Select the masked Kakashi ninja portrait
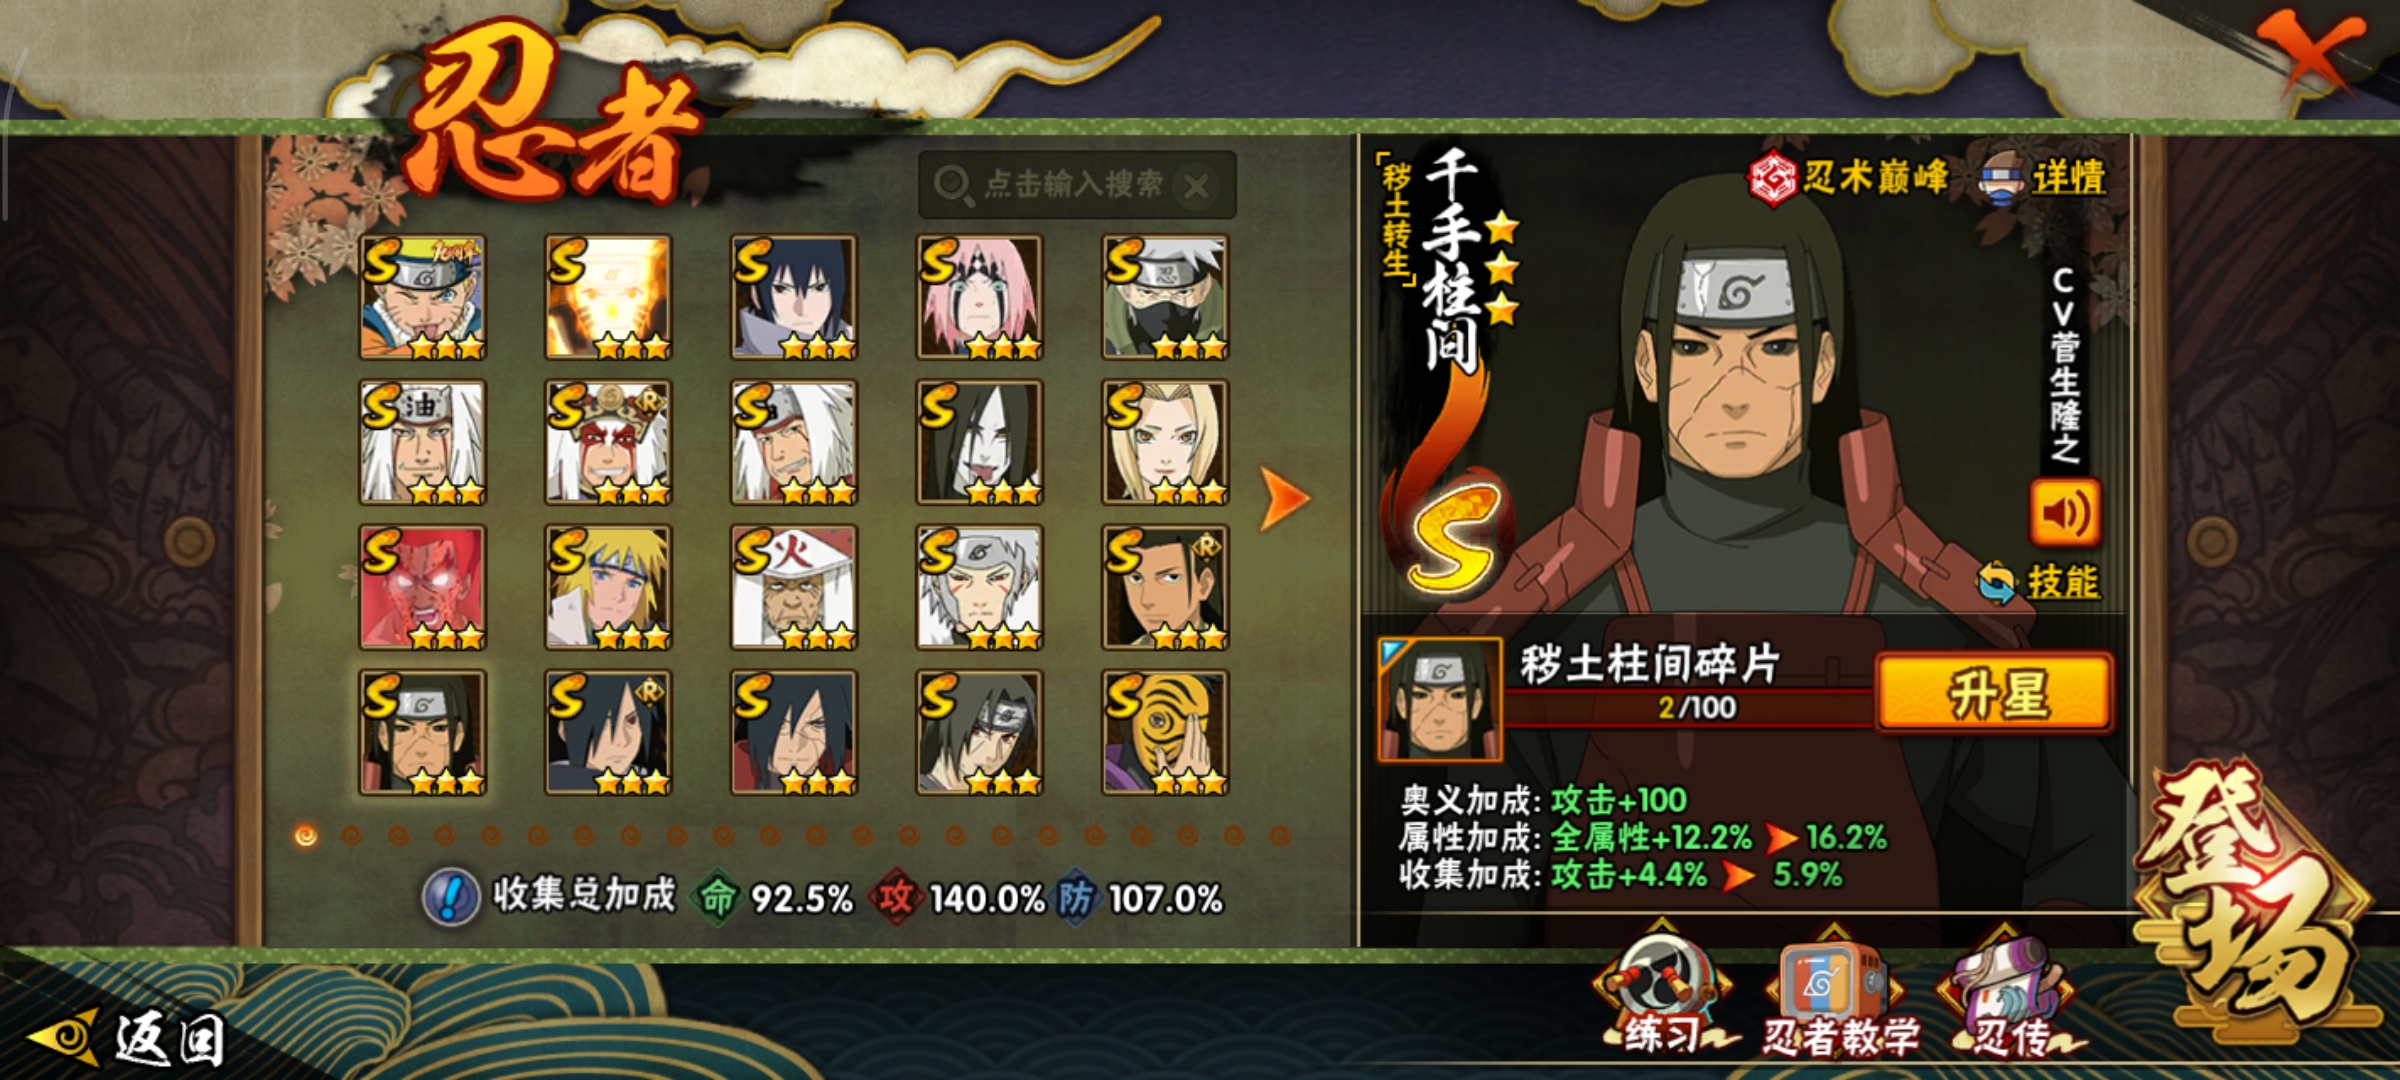The height and width of the screenshot is (1080, 2400). point(1165,297)
